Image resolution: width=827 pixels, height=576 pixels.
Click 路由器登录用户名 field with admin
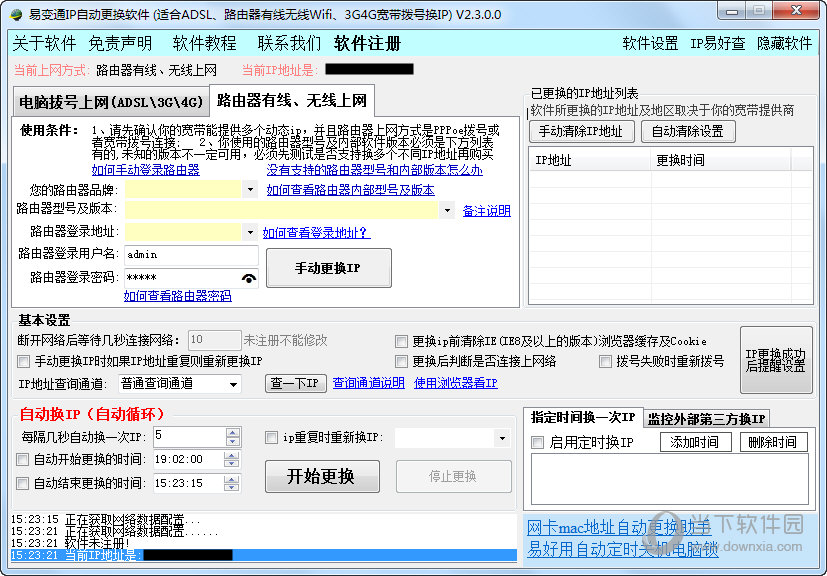(x=191, y=255)
